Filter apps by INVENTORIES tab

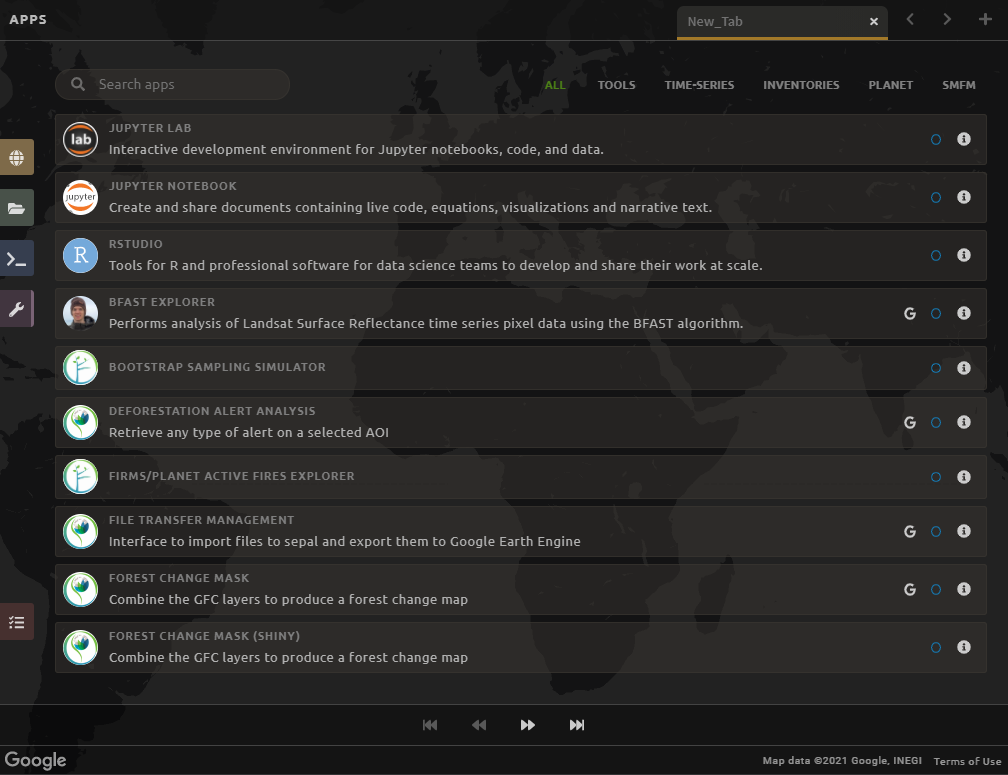tap(801, 85)
